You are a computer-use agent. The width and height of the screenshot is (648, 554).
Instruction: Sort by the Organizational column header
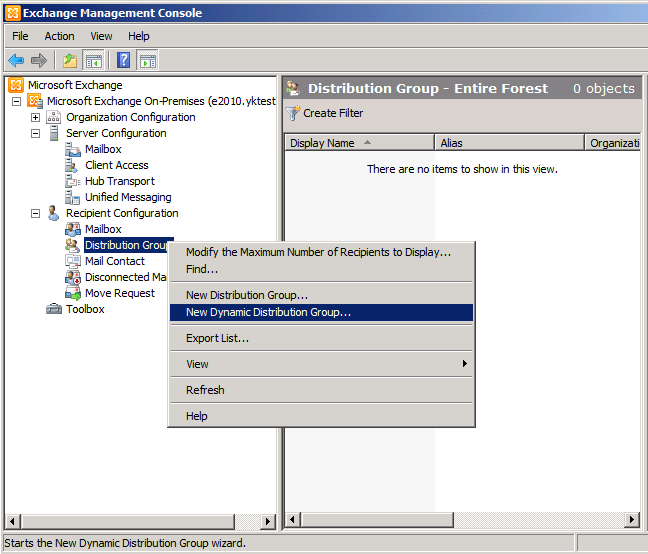pos(613,143)
